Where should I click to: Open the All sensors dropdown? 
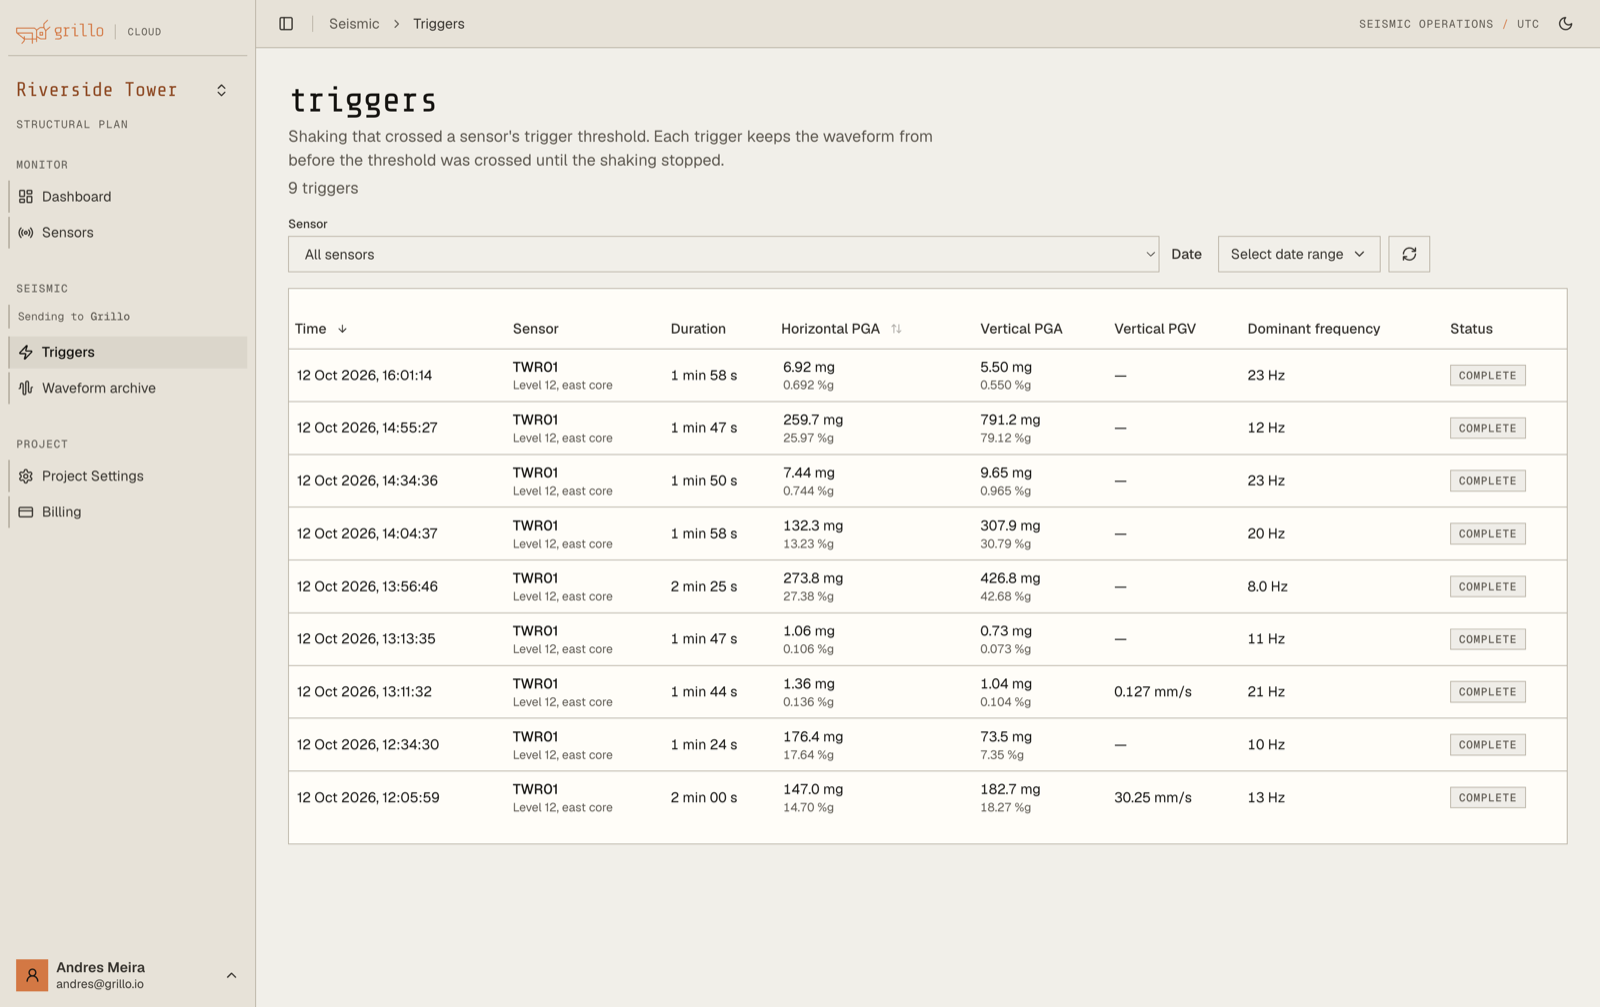pos(724,254)
